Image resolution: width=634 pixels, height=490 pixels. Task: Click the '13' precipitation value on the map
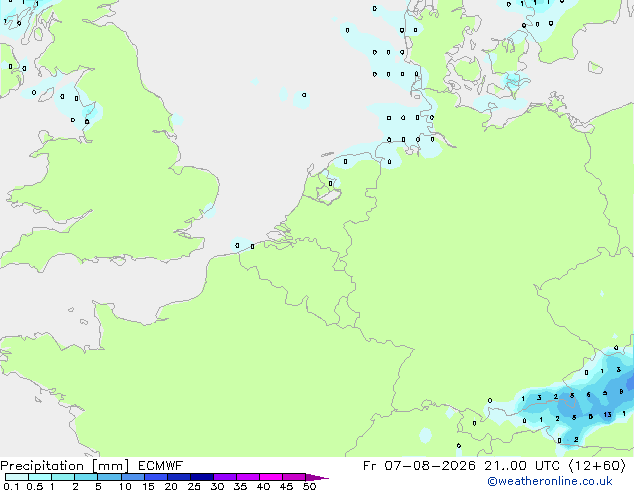(607, 415)
